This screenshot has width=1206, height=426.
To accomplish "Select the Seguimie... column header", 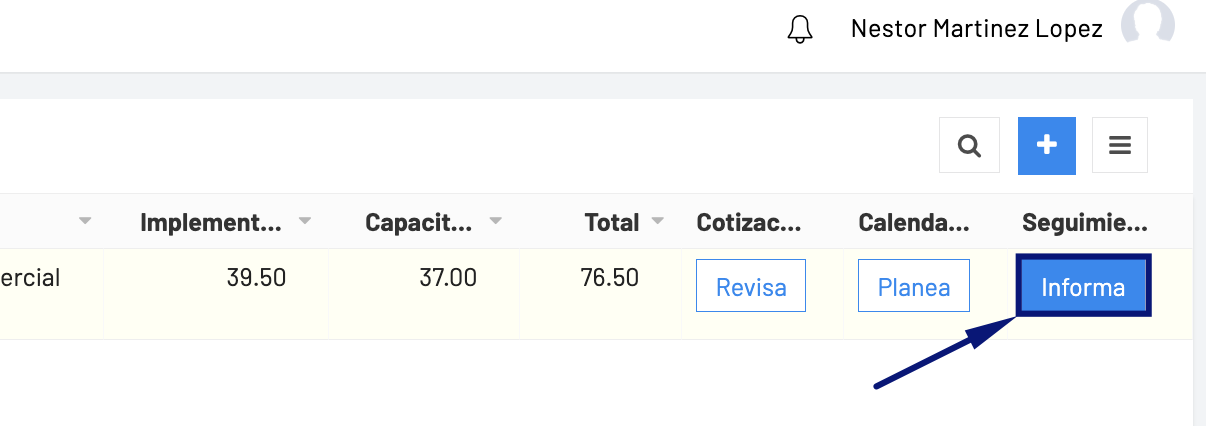I will click(x=1084, y=222).
